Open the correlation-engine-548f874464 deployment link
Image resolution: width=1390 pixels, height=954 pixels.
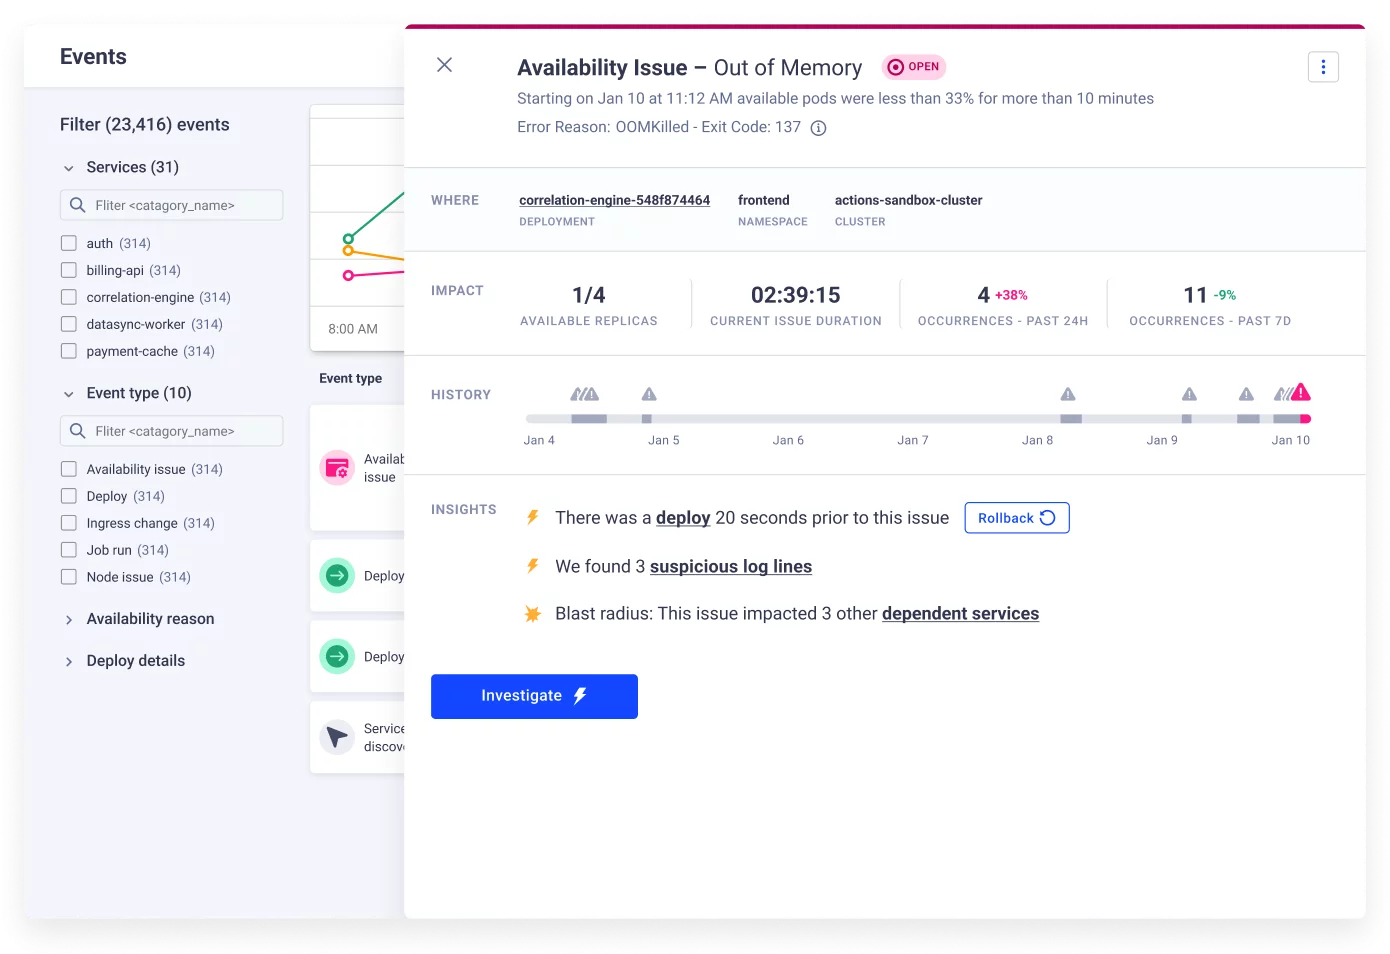tap(614, 200)
